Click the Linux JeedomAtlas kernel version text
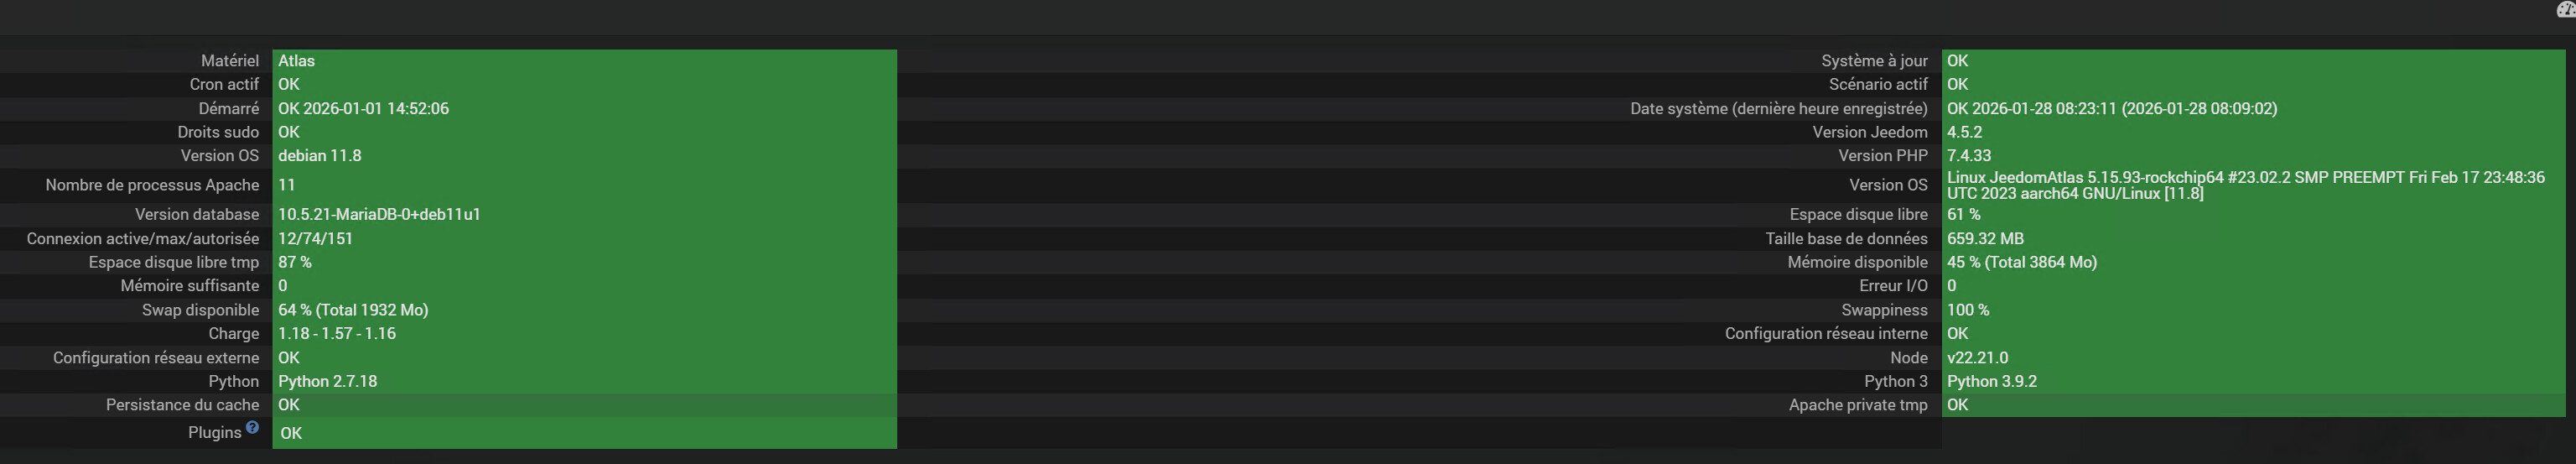 pyautogui.click(x=2244, y=185)
